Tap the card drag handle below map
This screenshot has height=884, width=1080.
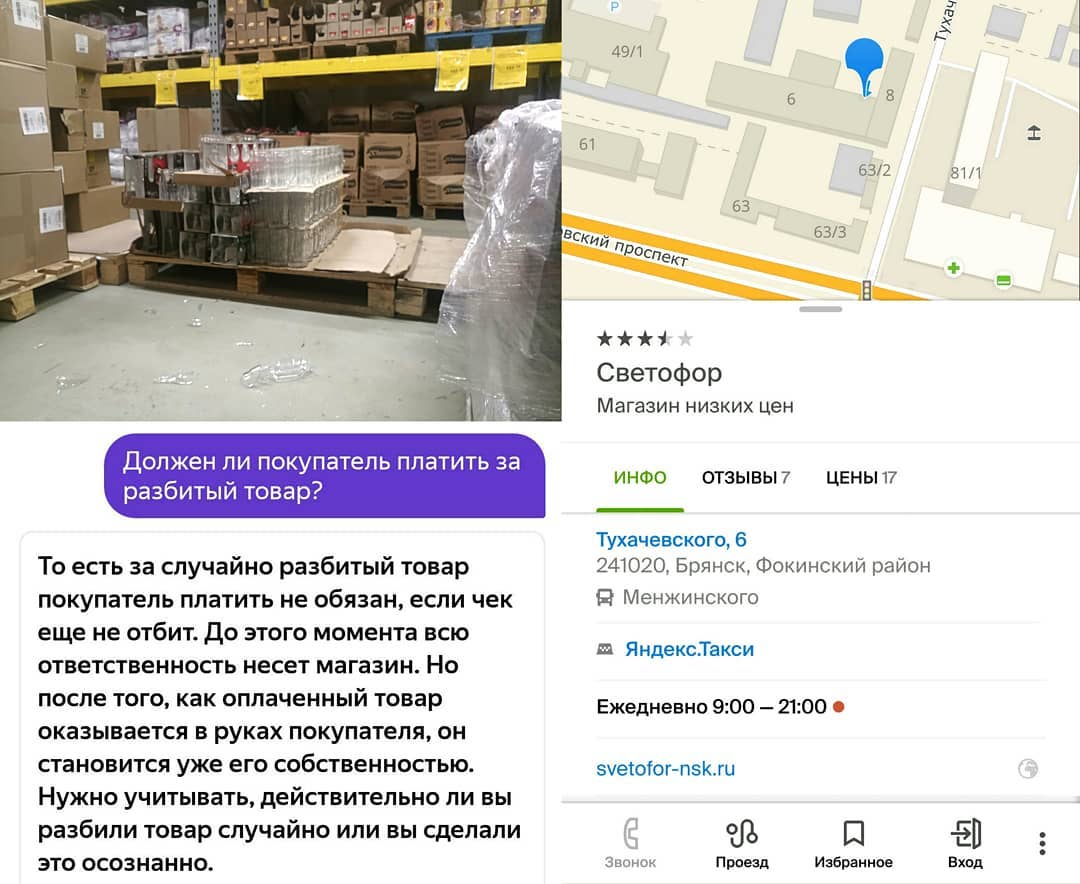820,309
